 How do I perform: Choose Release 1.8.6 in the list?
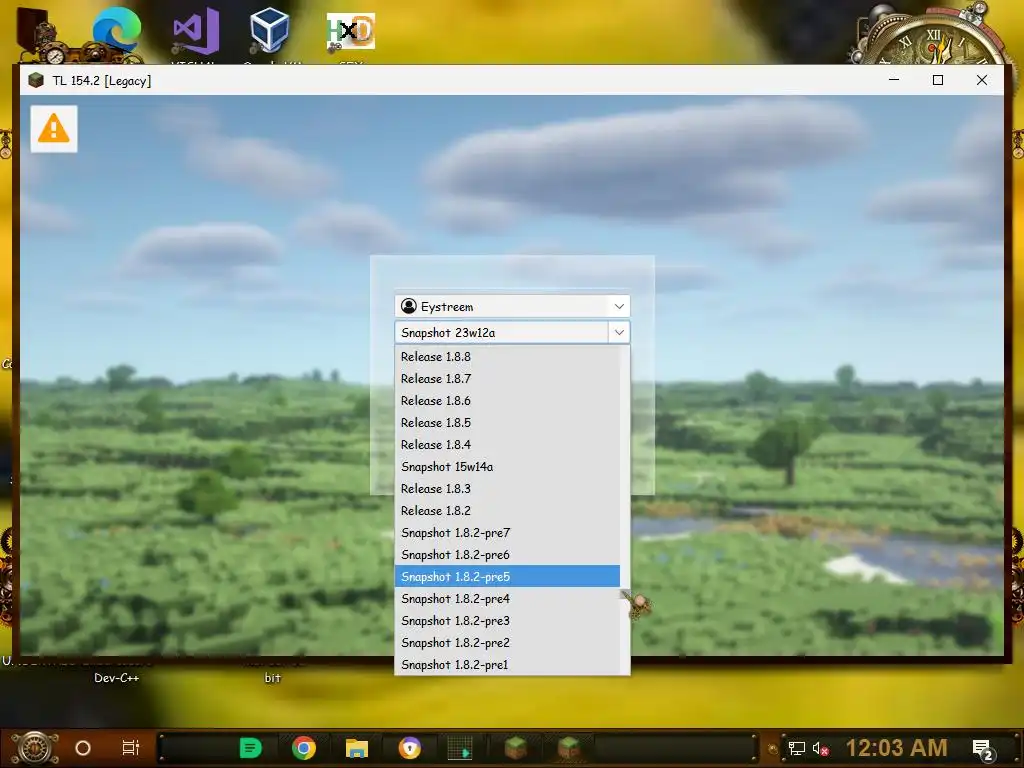507,401
